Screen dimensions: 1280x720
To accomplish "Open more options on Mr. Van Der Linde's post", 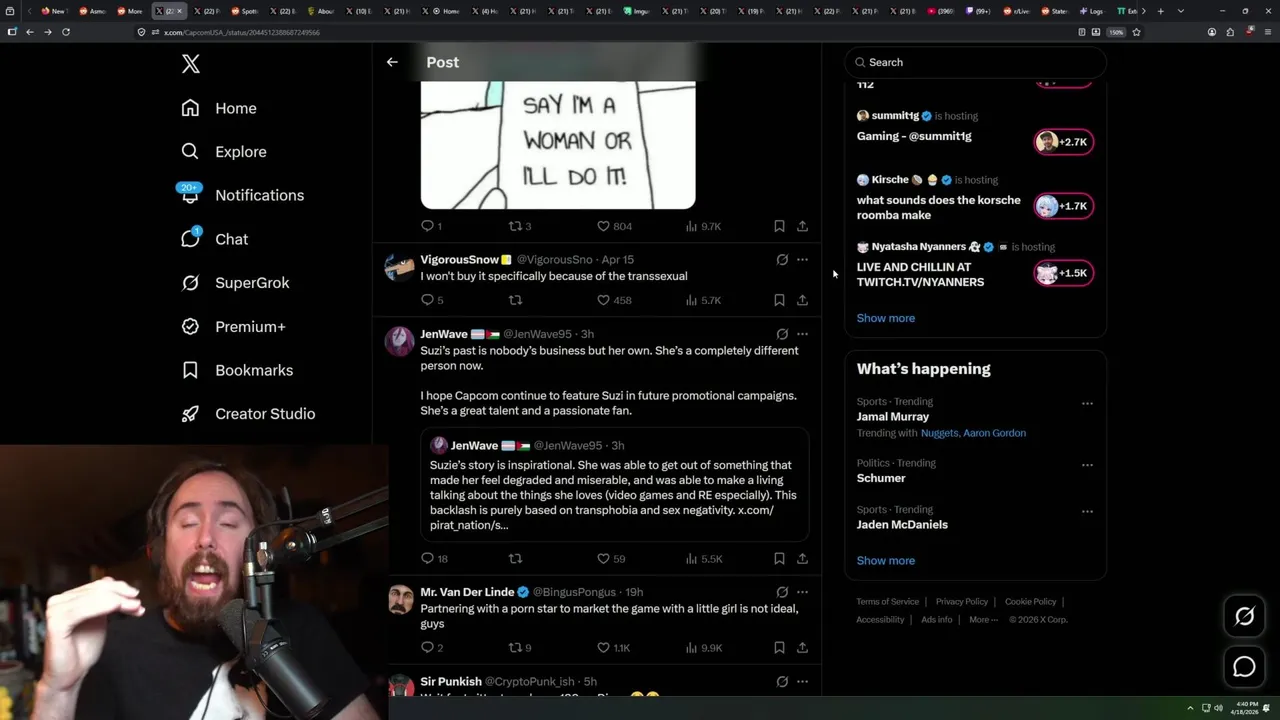I will point(802,592).
